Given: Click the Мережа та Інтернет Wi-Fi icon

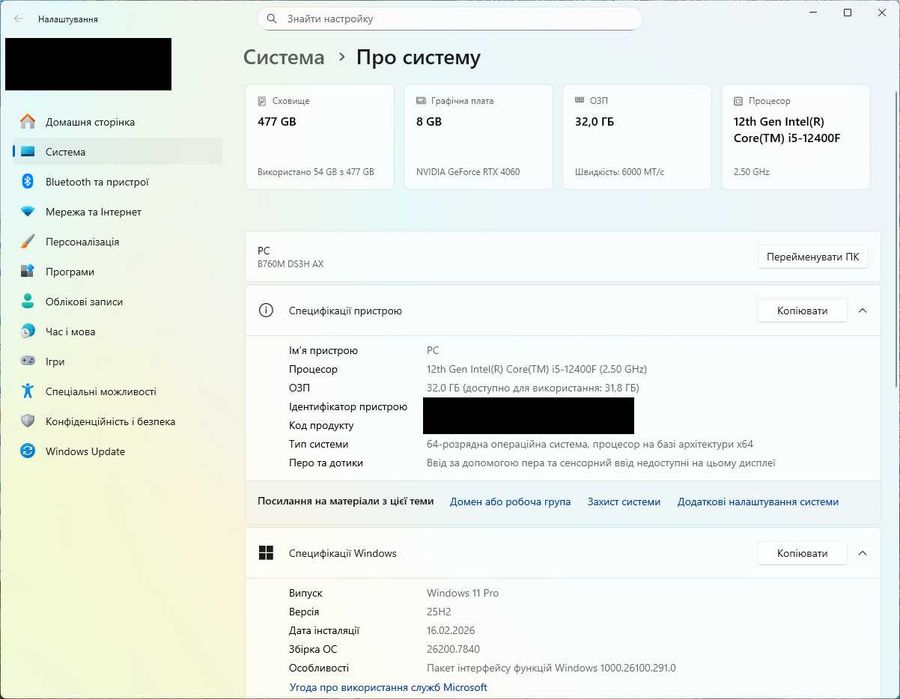Looking at the screenshot, I should (28, 211).
